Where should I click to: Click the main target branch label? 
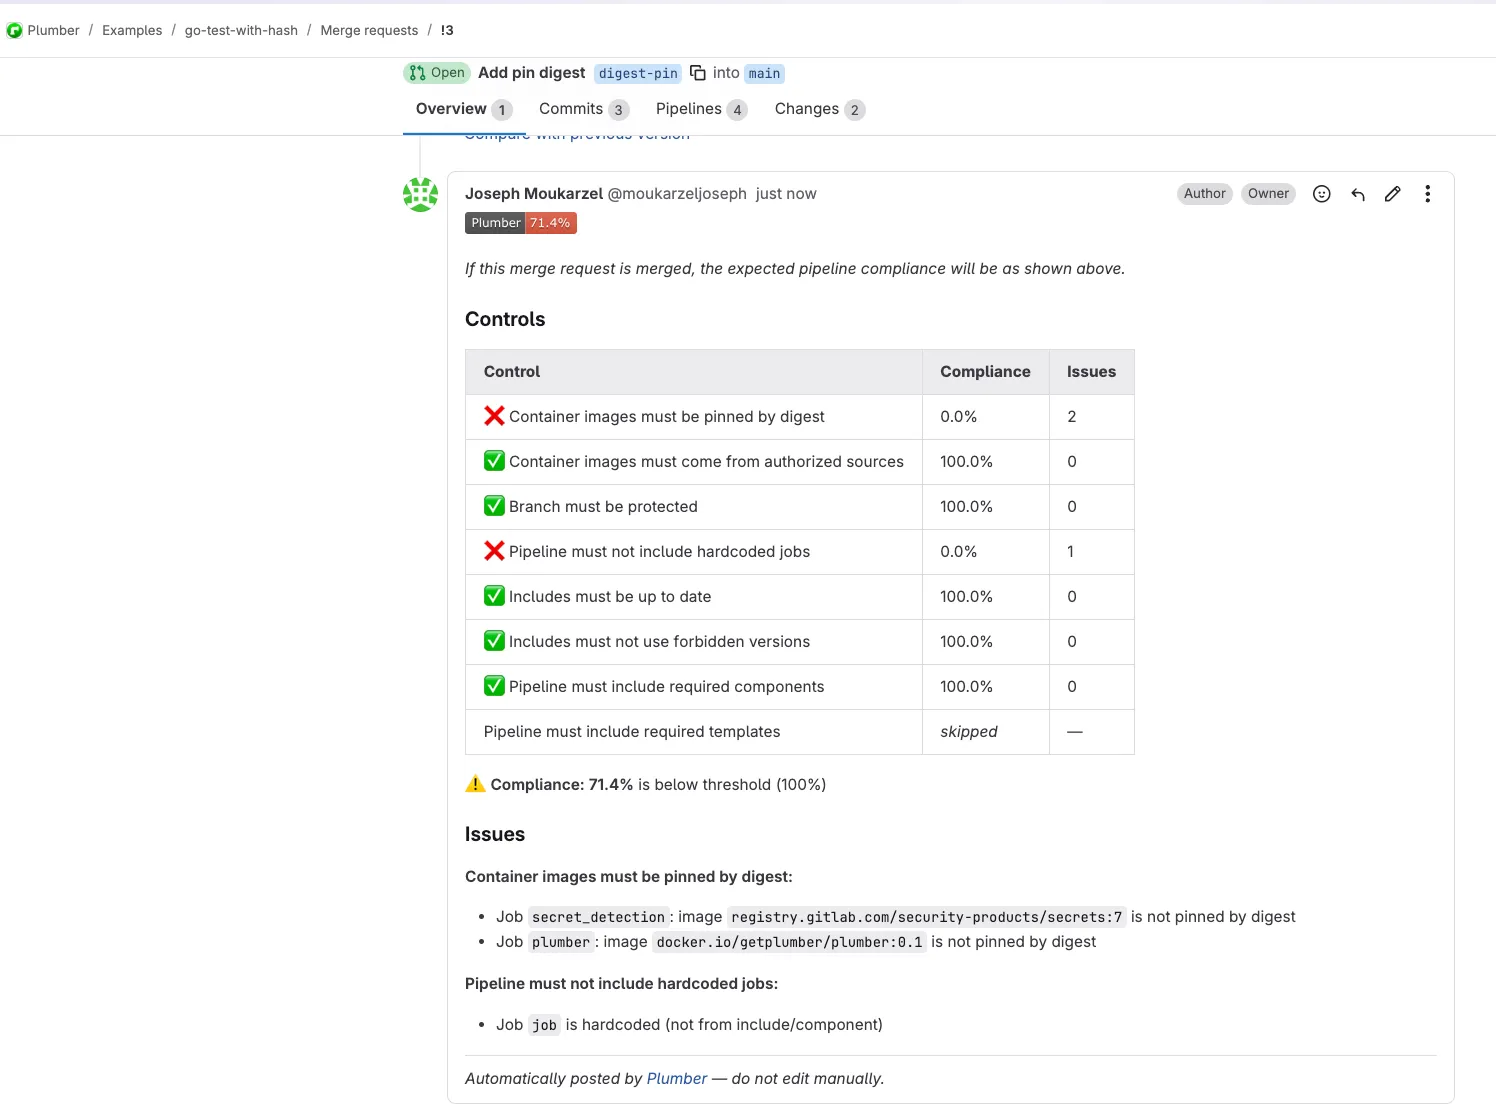click(x=763, y=73)
